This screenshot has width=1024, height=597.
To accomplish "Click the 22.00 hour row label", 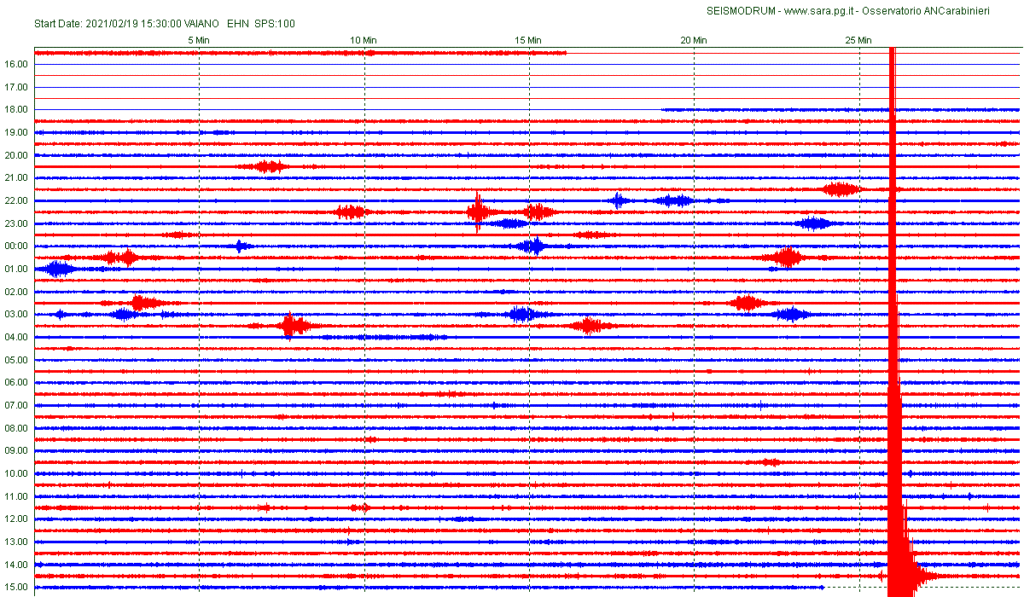I will point(16,201).
